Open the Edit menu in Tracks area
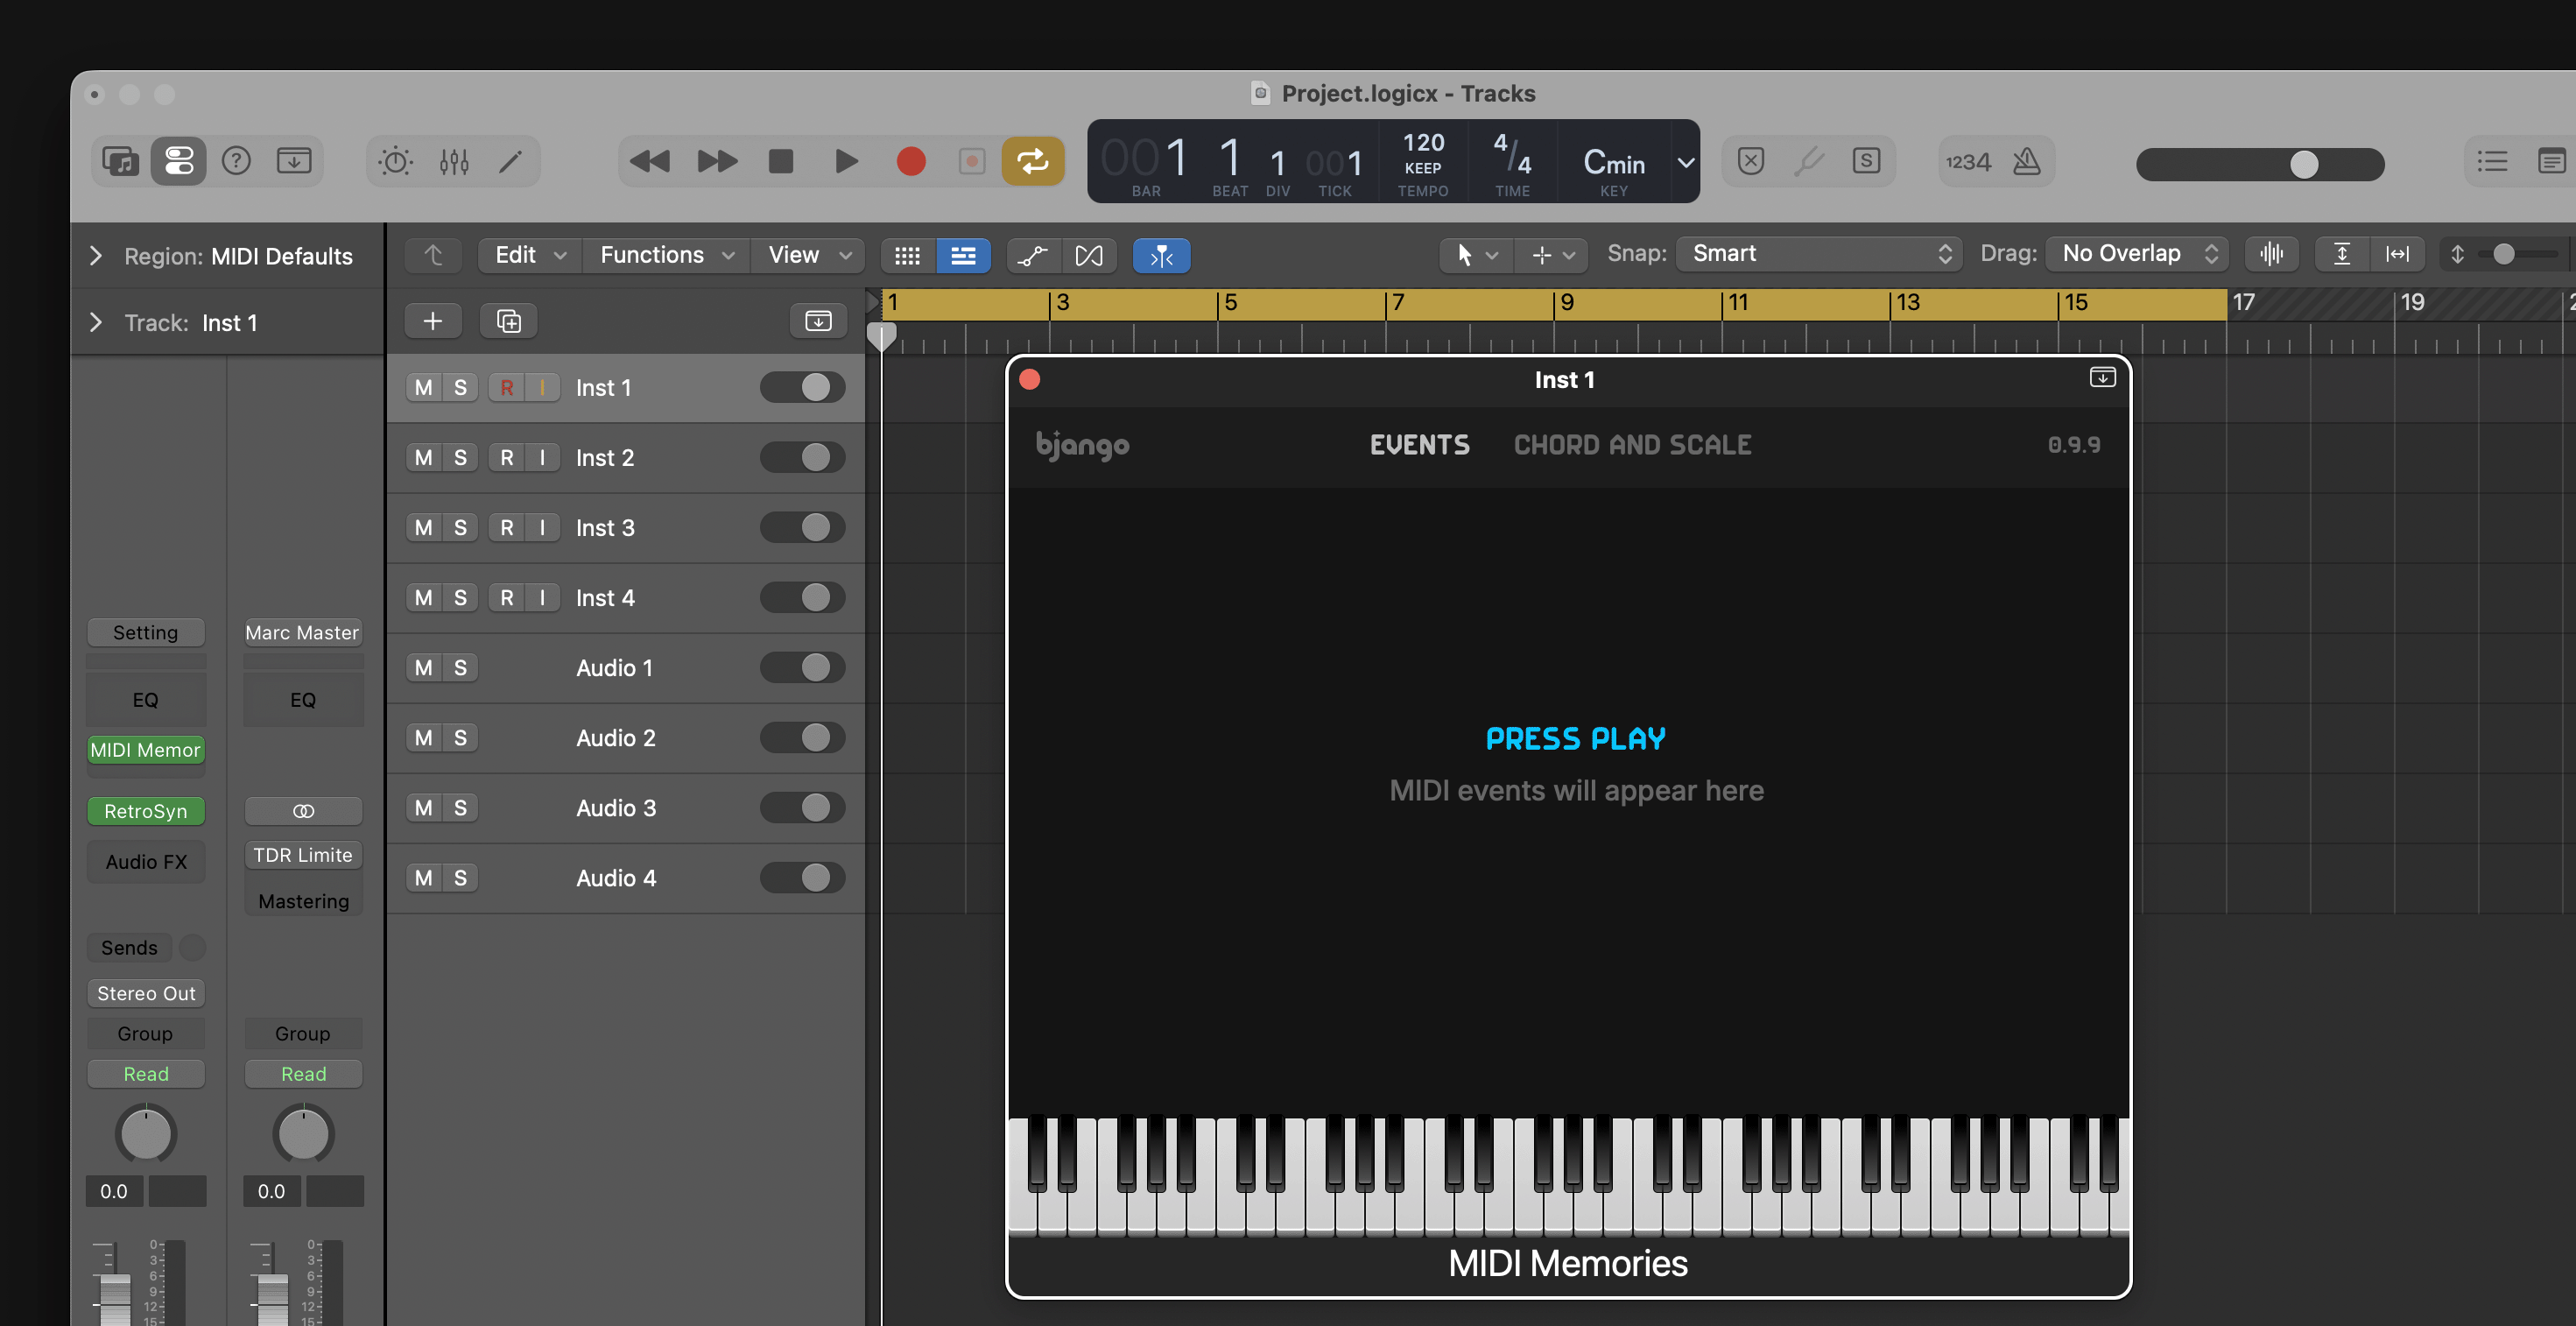 531,256
